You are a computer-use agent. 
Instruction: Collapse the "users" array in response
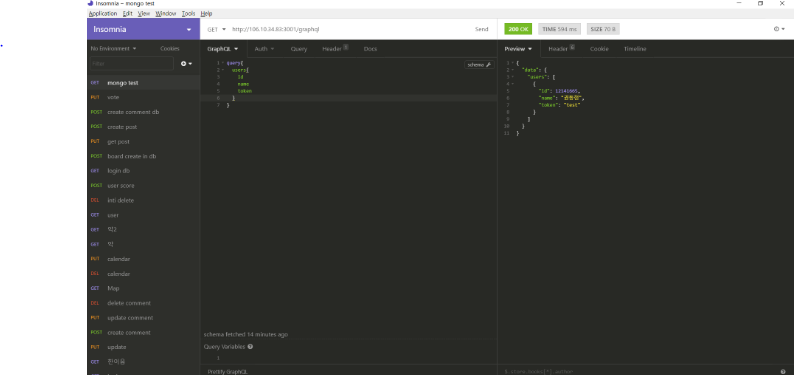(512, 77)
